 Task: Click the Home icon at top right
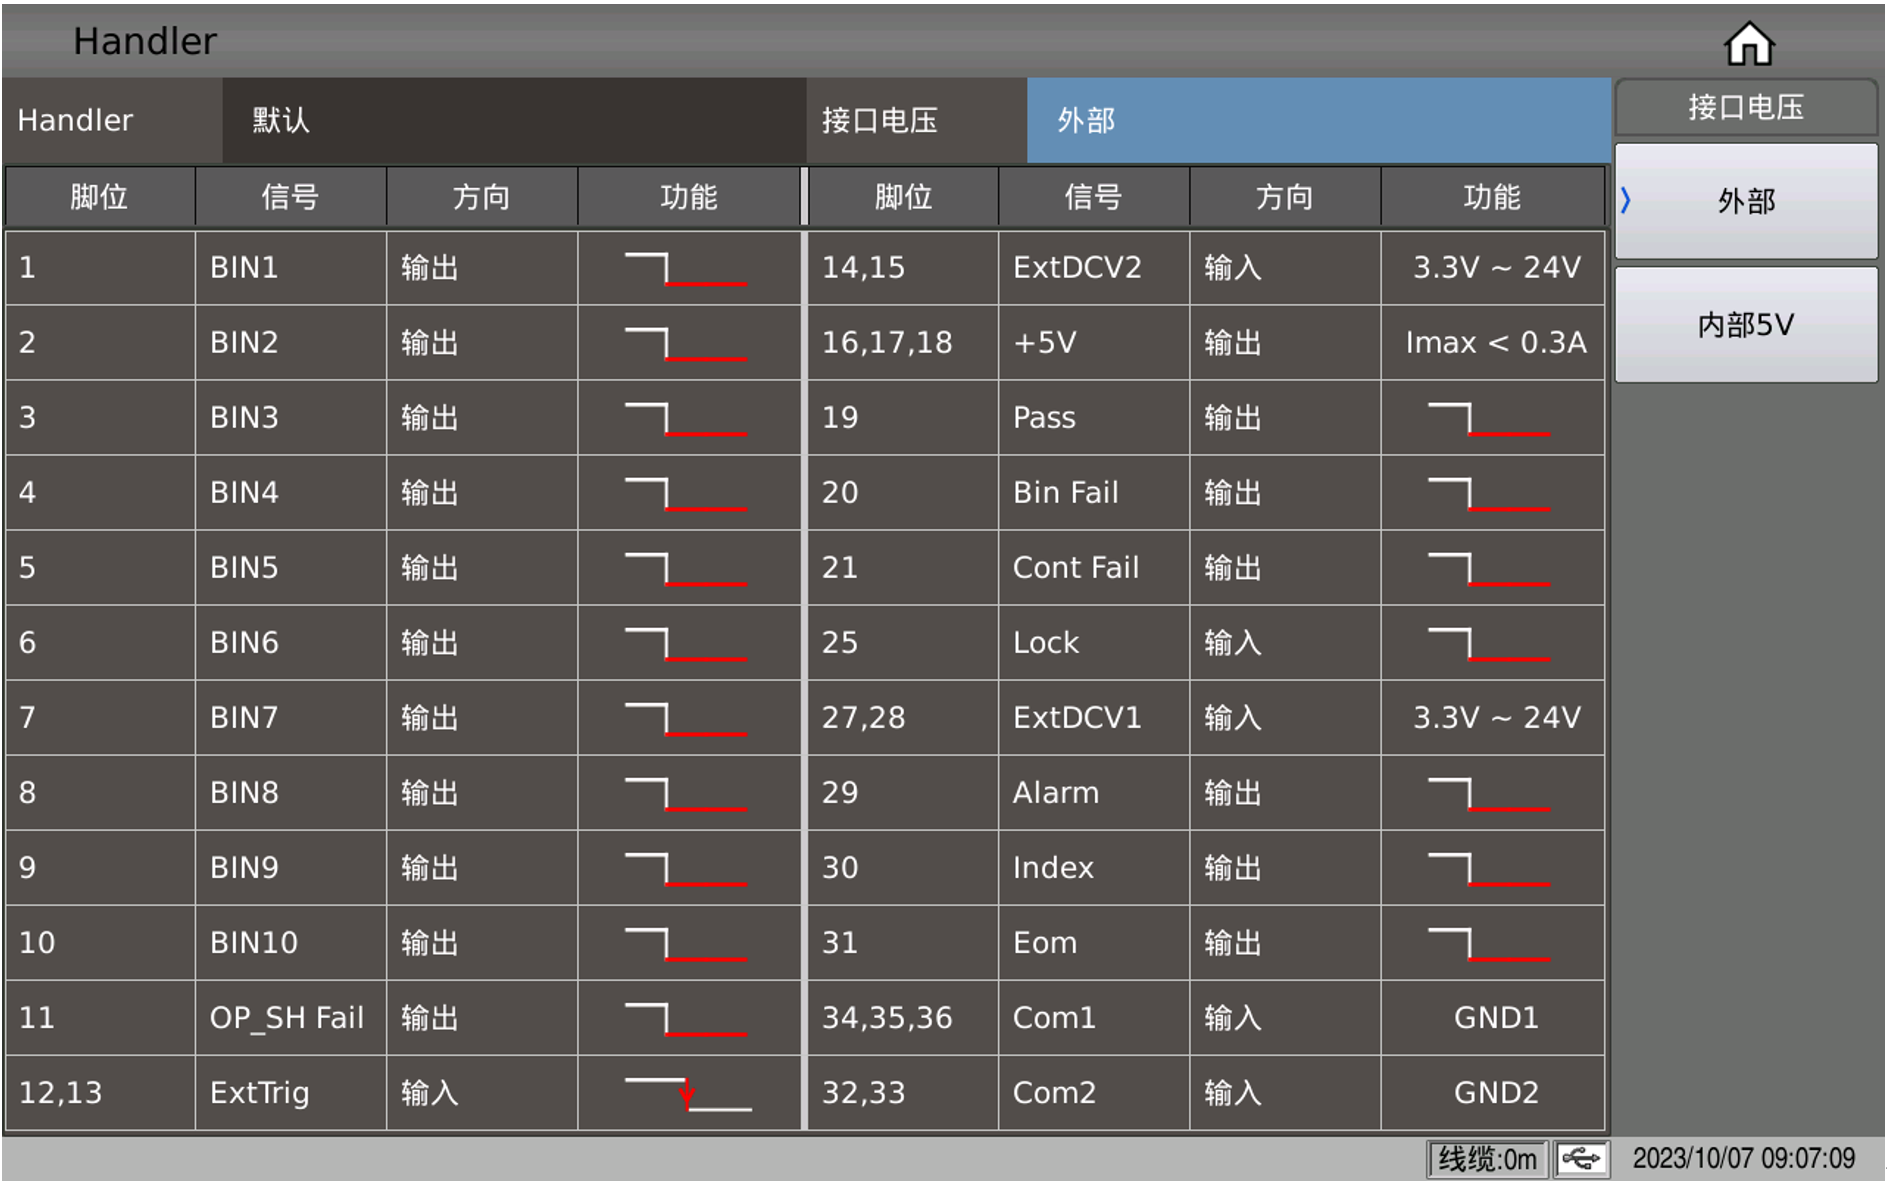(x=1748, y=42)
